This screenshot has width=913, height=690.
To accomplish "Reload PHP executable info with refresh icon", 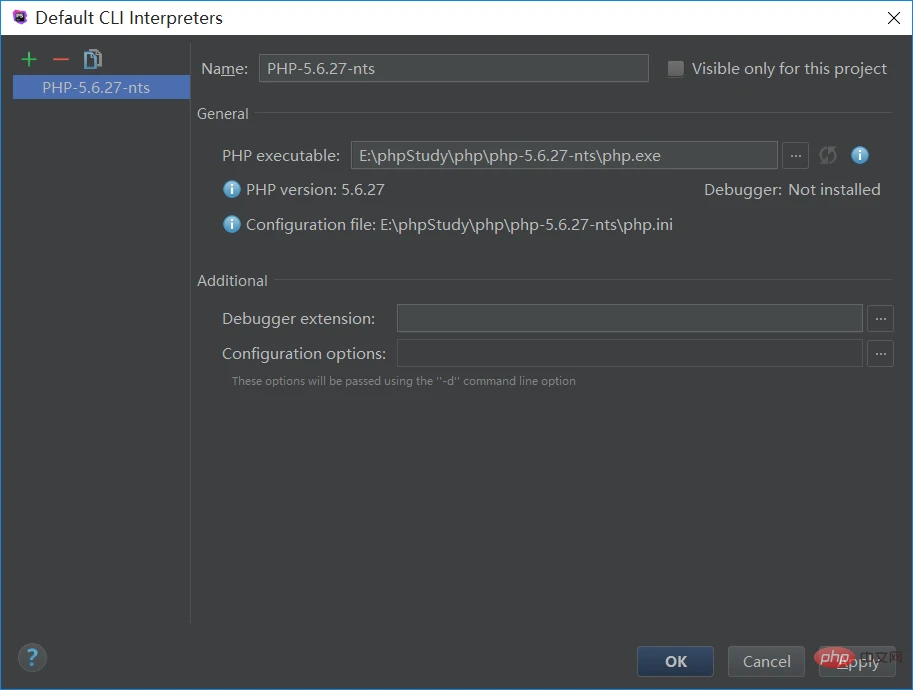I will pyautogui.click(x=827, y=155).
